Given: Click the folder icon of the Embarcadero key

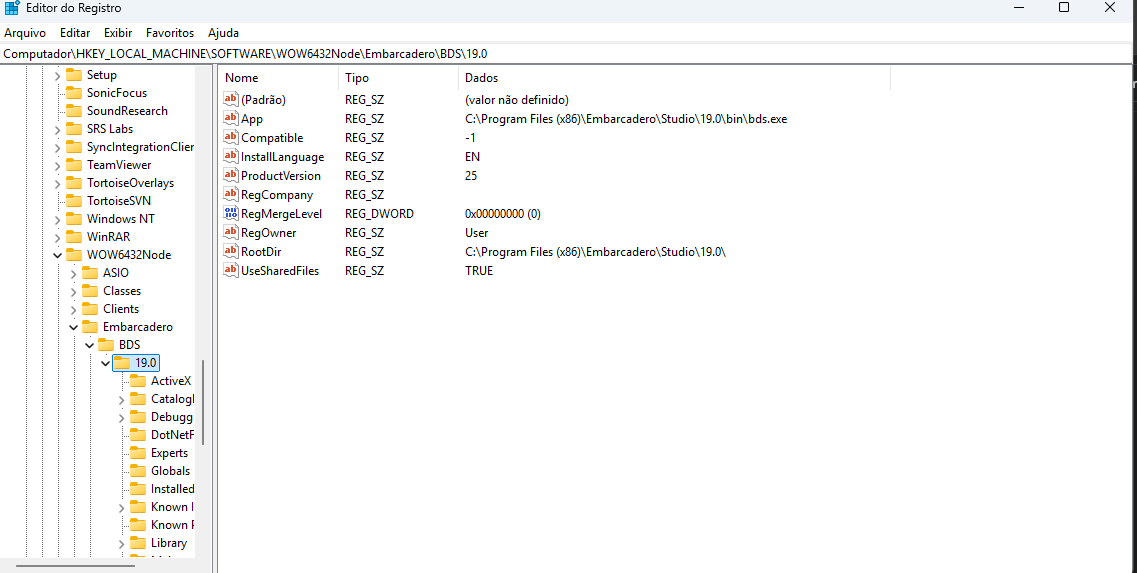Looking at the screenshot, I should point(90,326).
